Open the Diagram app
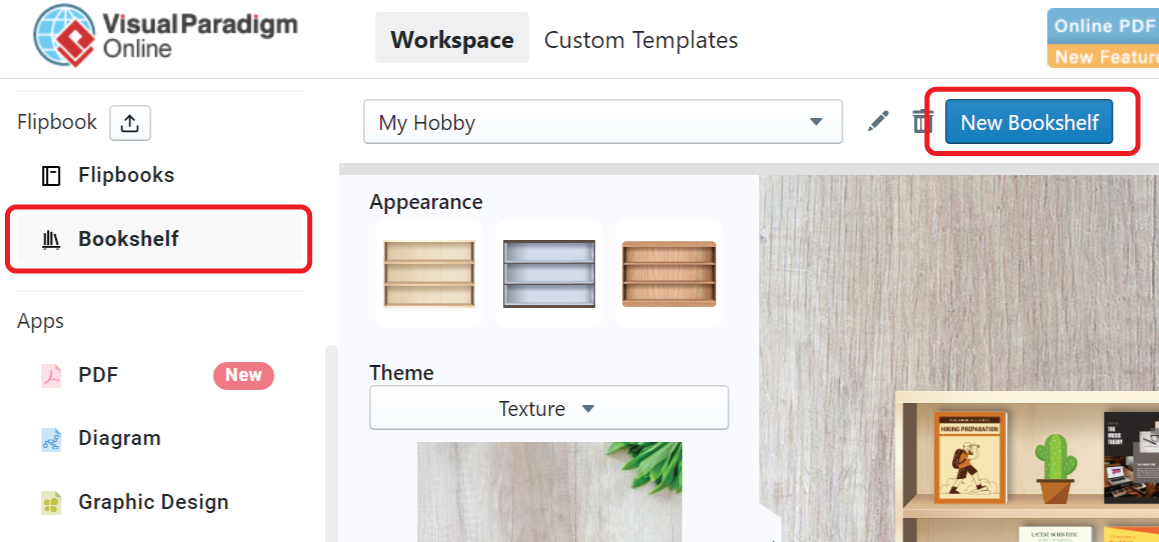The image size is (1159, 542). coord(119,438)
